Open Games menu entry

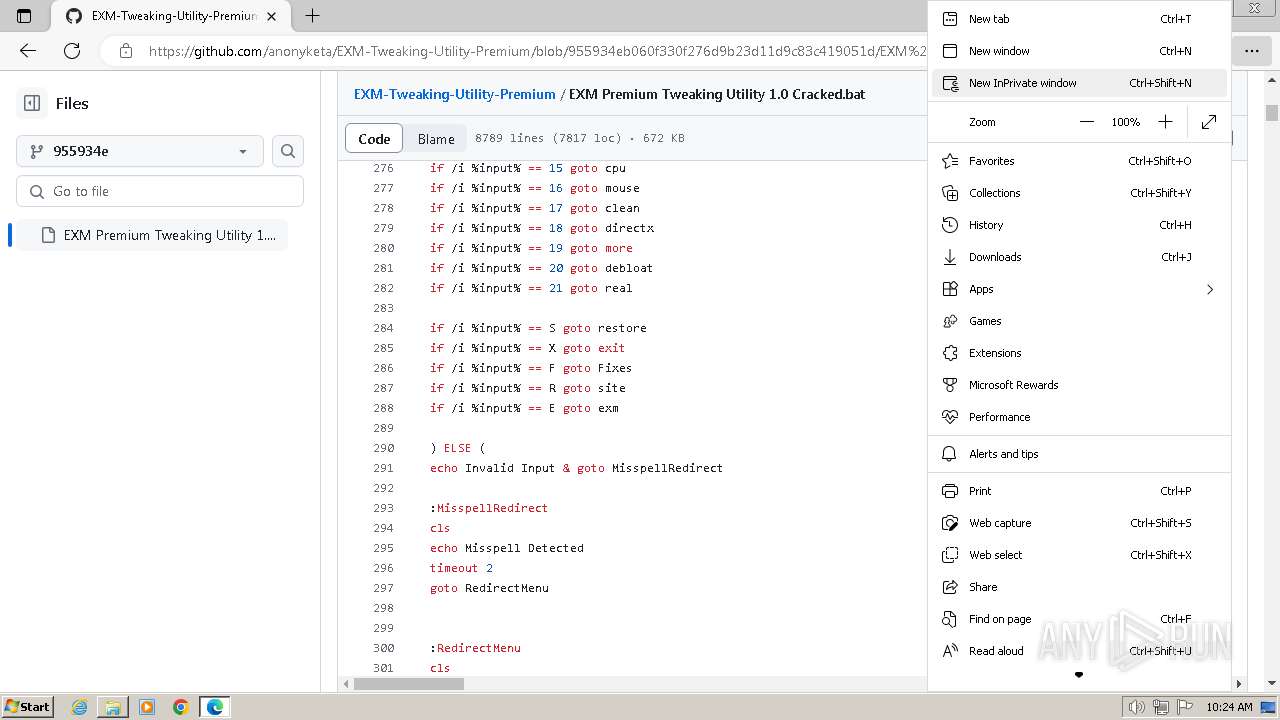(1079, 321)
